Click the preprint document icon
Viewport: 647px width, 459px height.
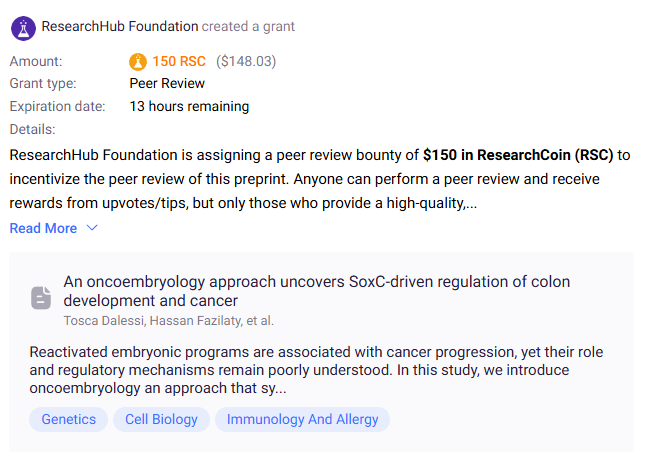click(x=41, y=297)
